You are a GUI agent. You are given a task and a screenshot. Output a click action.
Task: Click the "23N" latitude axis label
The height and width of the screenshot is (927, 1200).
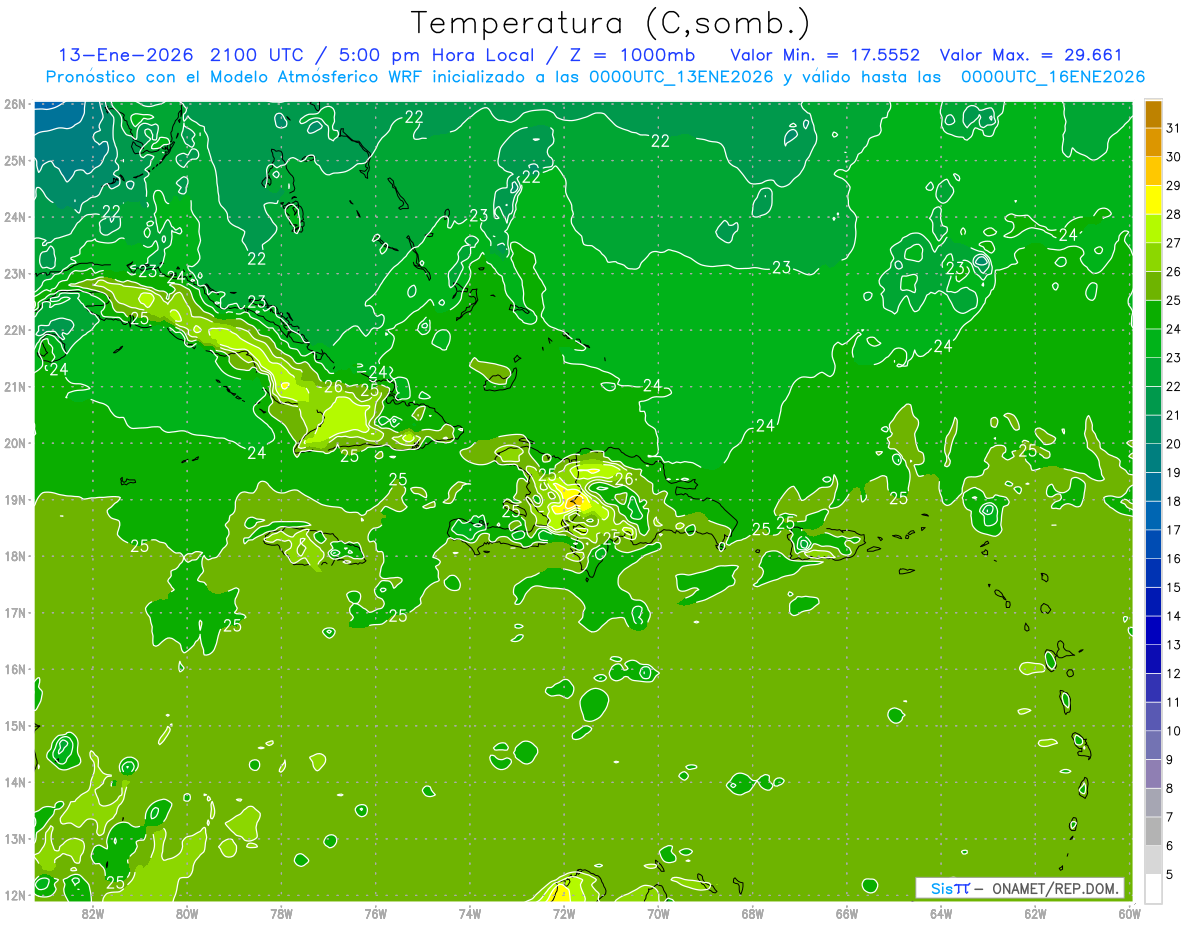click(15, 273)
